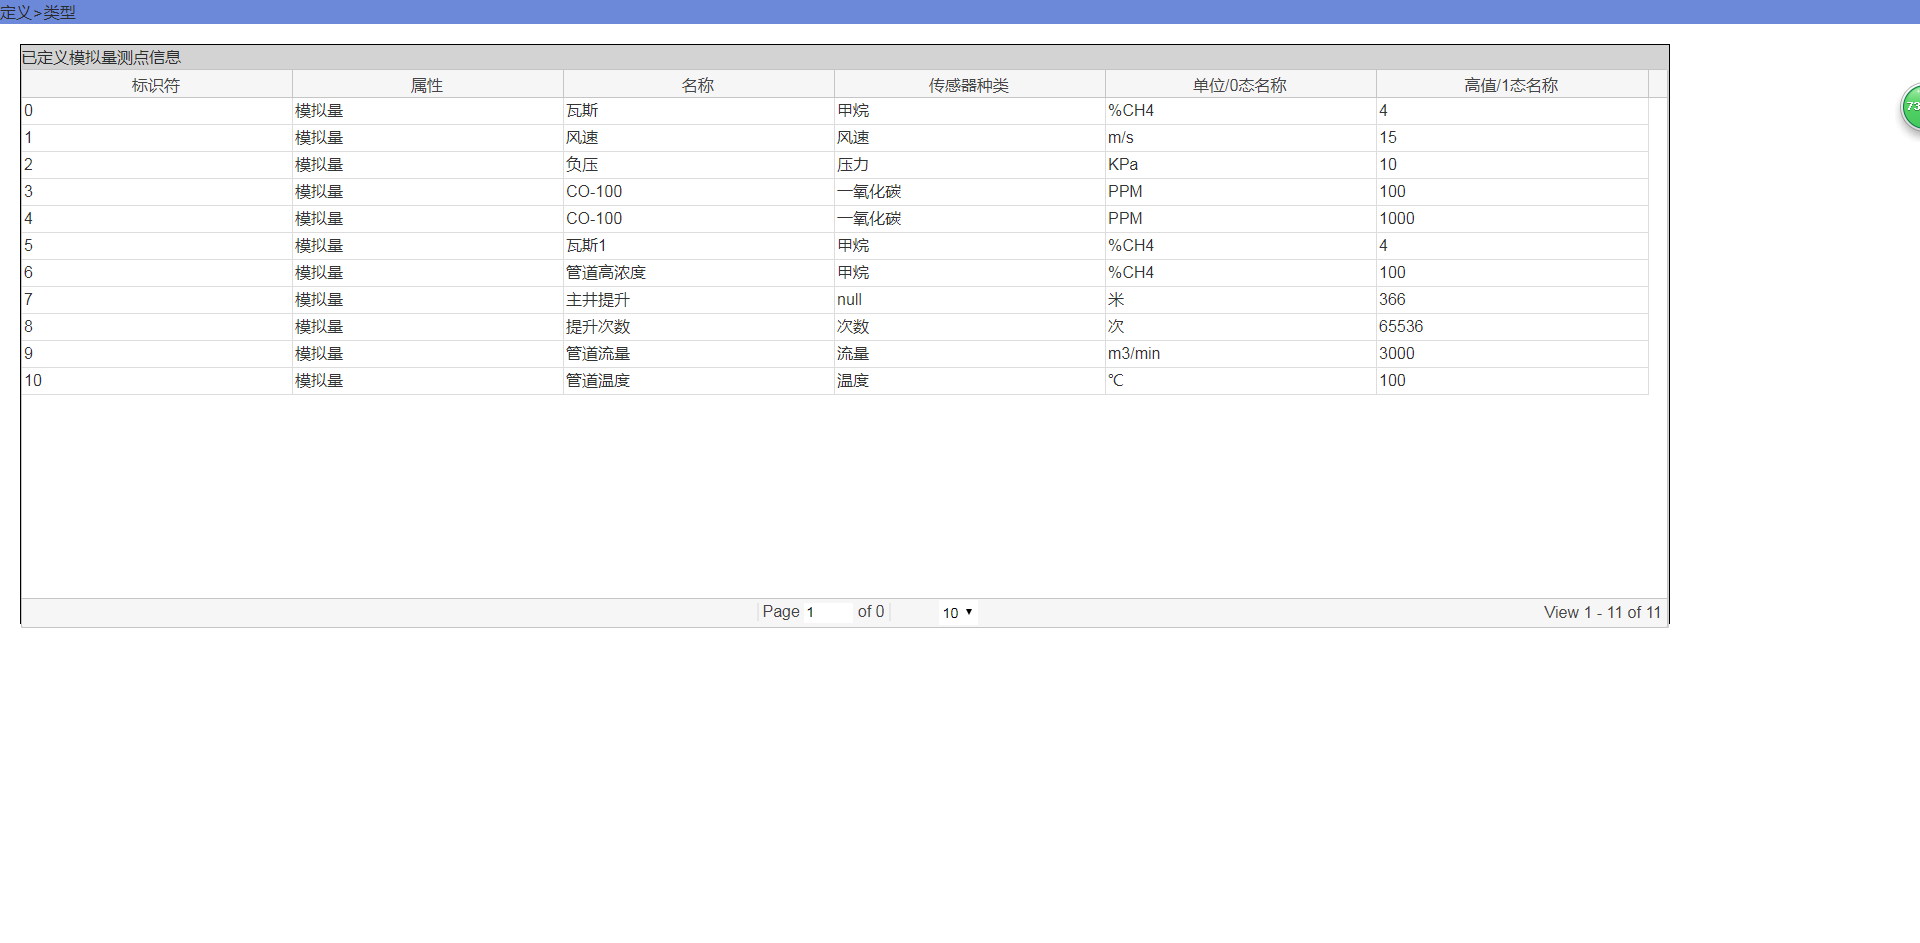Click the page-size dropdown arrow in the pager
1920x943 pixels.
968,612
